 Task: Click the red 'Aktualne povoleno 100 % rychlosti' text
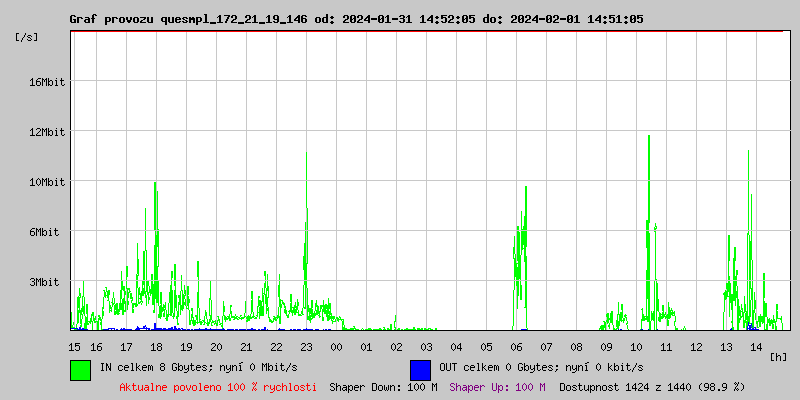tap(218, 387)
